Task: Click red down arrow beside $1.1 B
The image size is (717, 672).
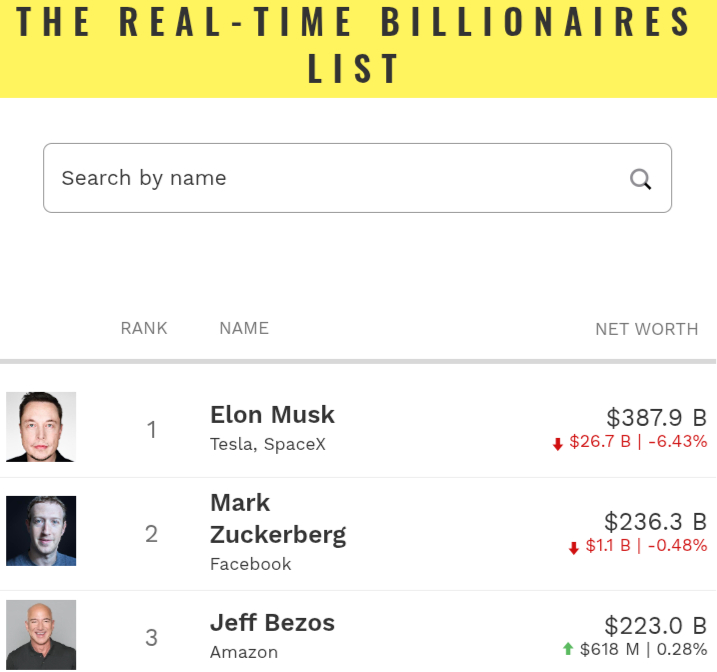Action: (574, 547)
